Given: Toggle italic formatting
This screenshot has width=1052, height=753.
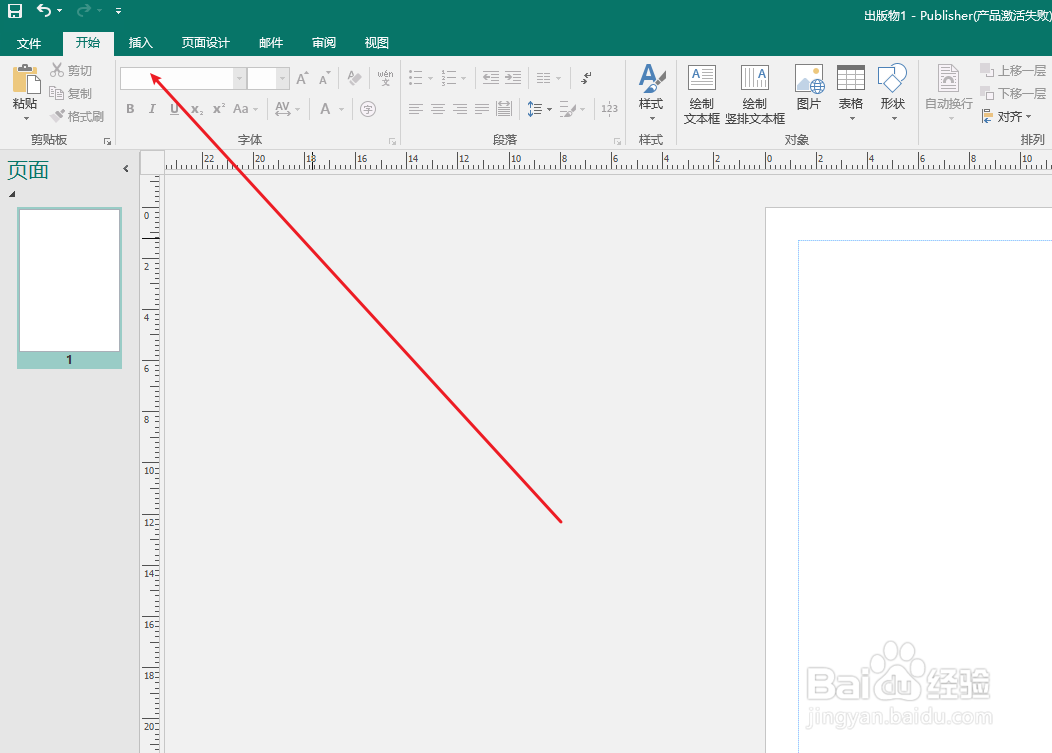Looking at the screenshot, I should point(152,109).
